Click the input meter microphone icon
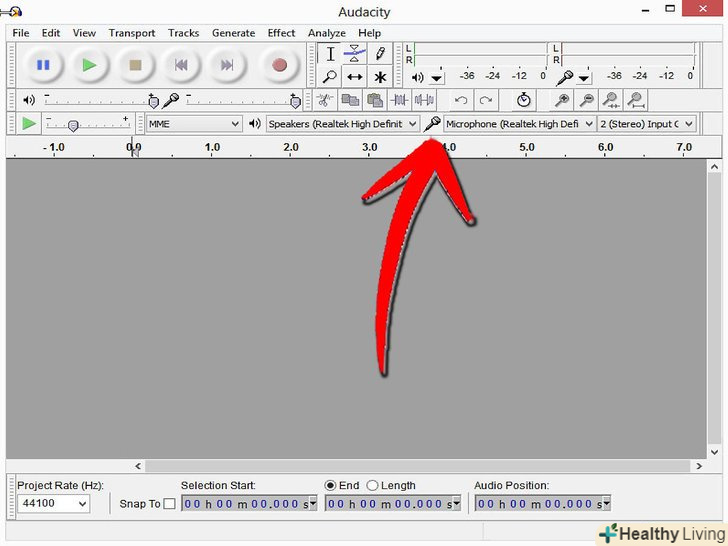 tap(565, 78)
